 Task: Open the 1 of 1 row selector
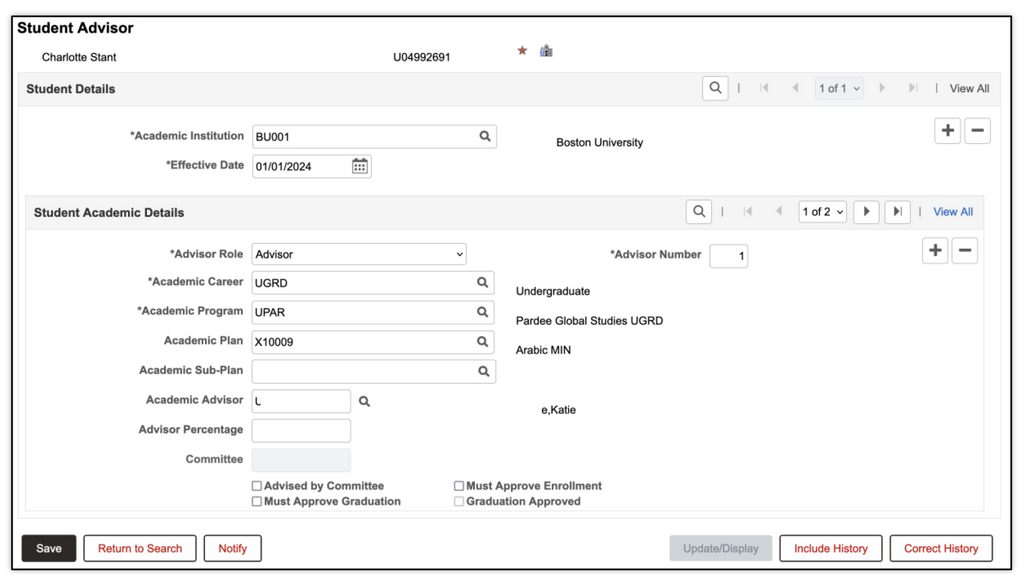tap(839, 88)
